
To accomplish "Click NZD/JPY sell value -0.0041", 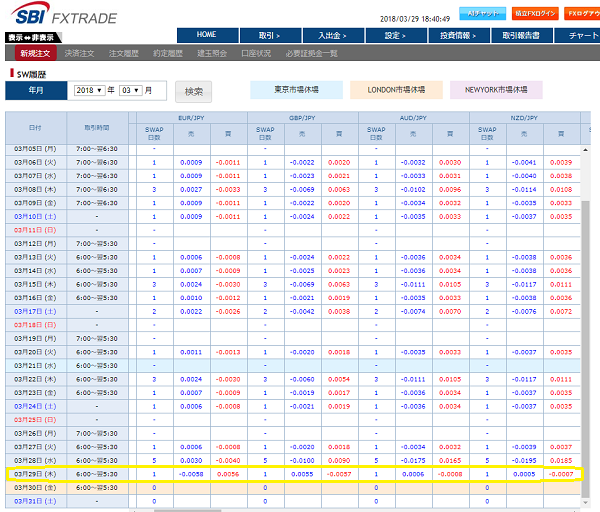I will click(524, 163).
